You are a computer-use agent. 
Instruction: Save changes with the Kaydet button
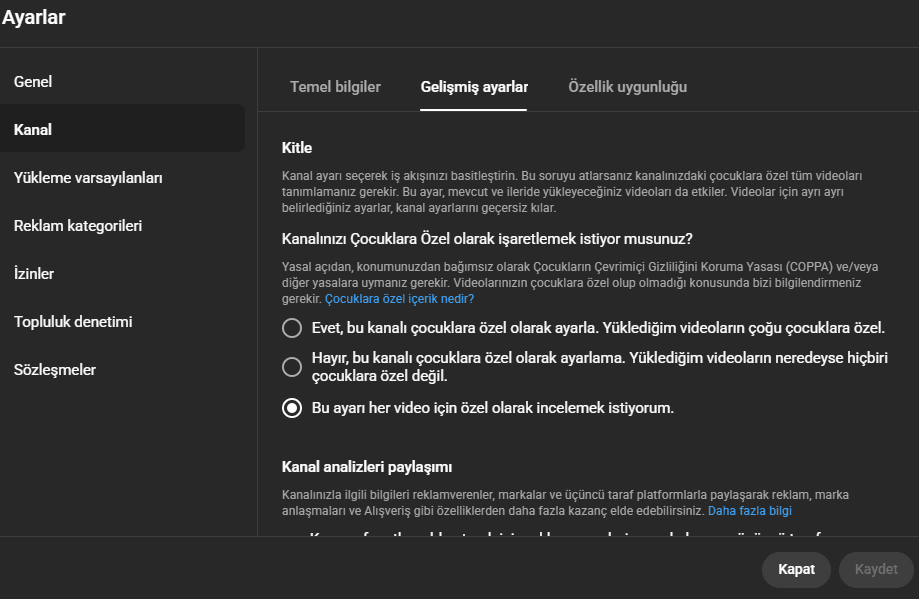(x=875, y=569)
